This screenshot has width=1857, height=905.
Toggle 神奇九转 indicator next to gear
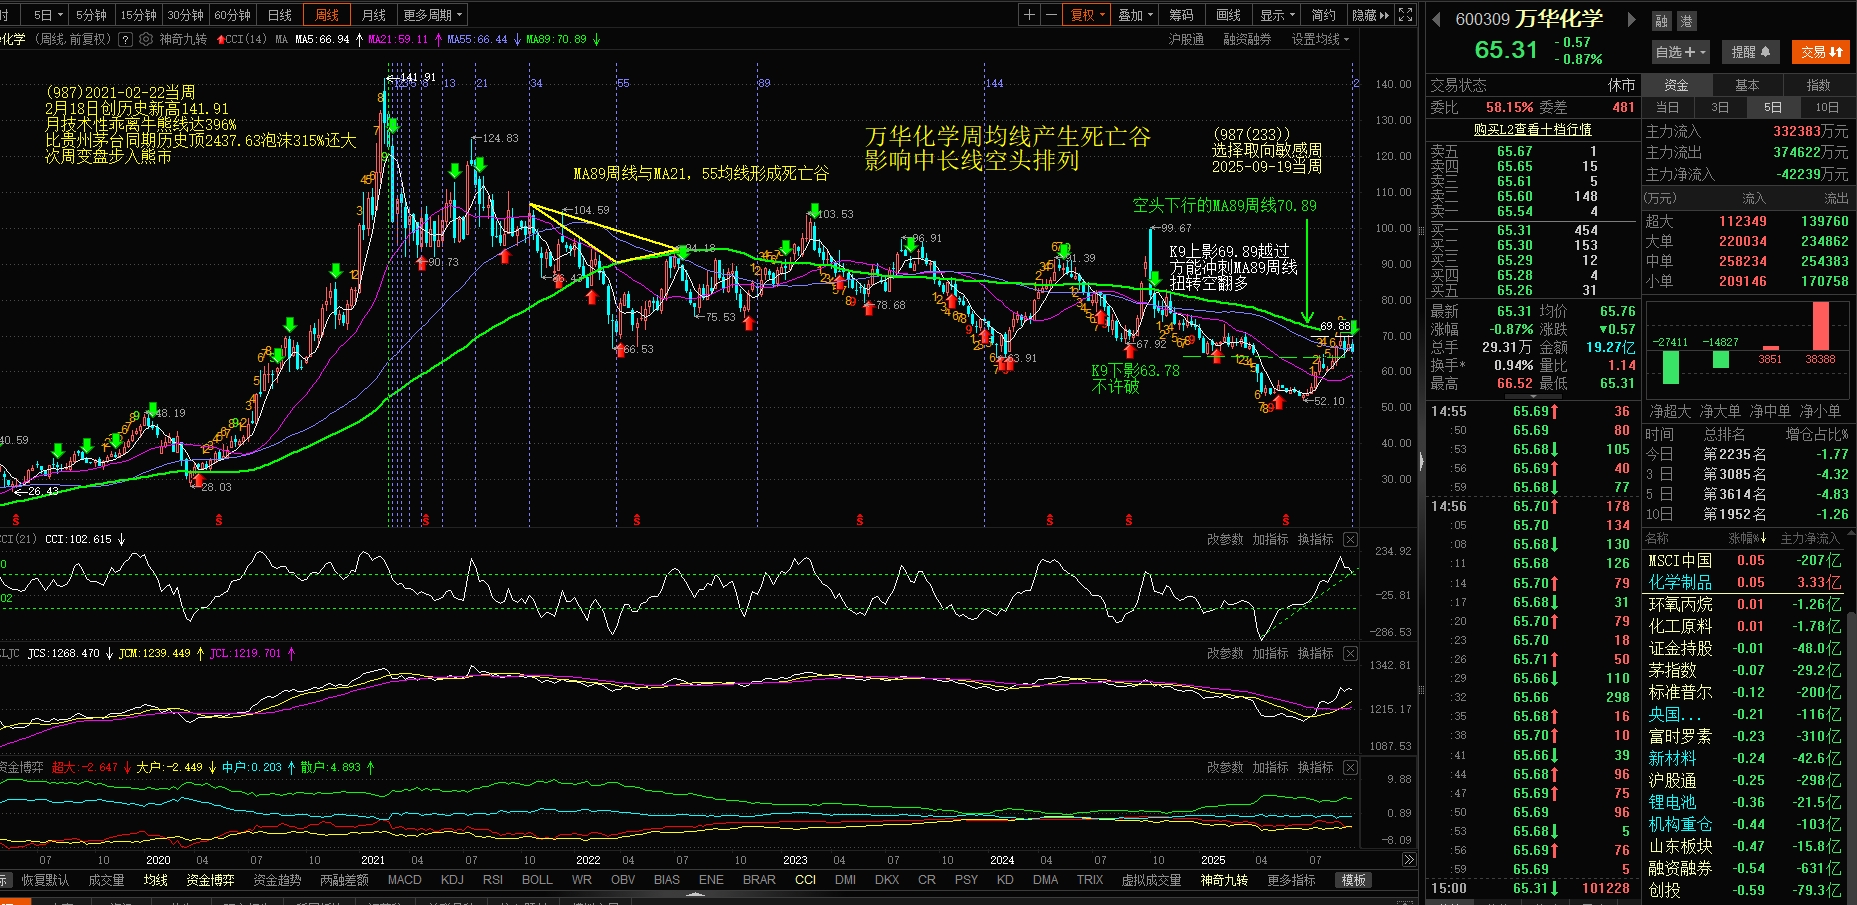[183, 40]
